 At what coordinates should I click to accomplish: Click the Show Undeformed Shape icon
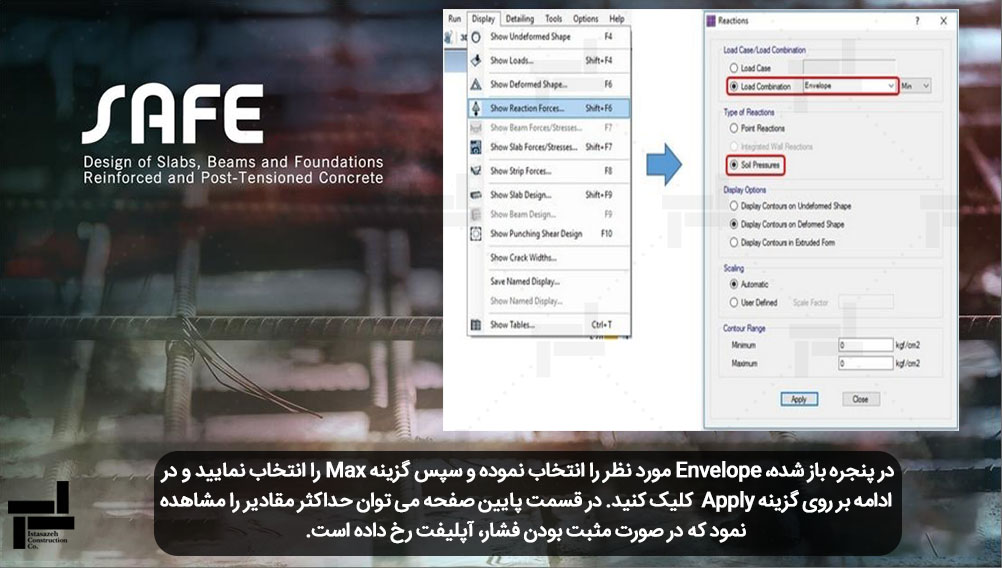(476, 37)
